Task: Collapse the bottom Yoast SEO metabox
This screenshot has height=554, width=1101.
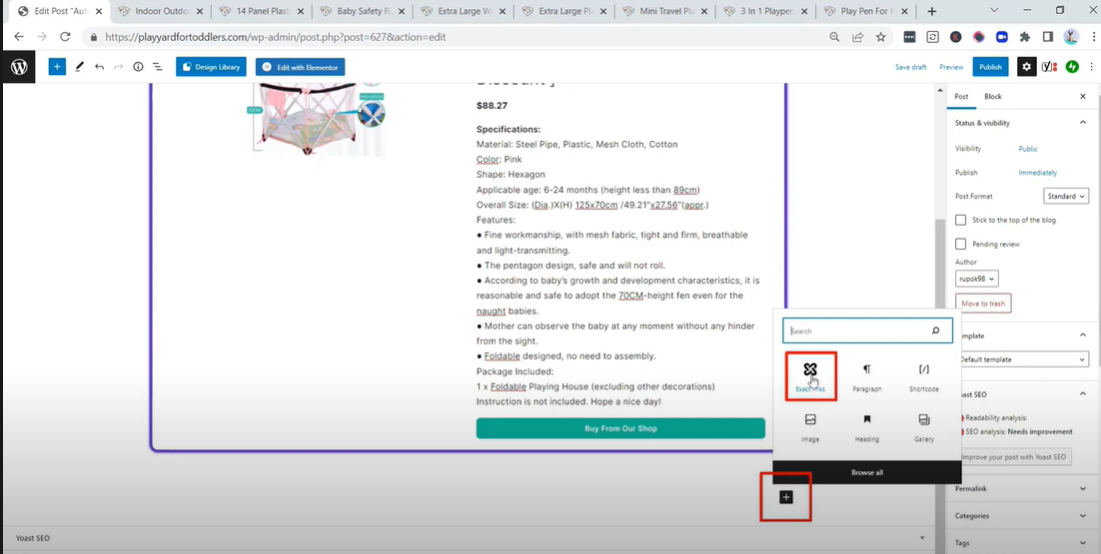Action: (923, 538)
